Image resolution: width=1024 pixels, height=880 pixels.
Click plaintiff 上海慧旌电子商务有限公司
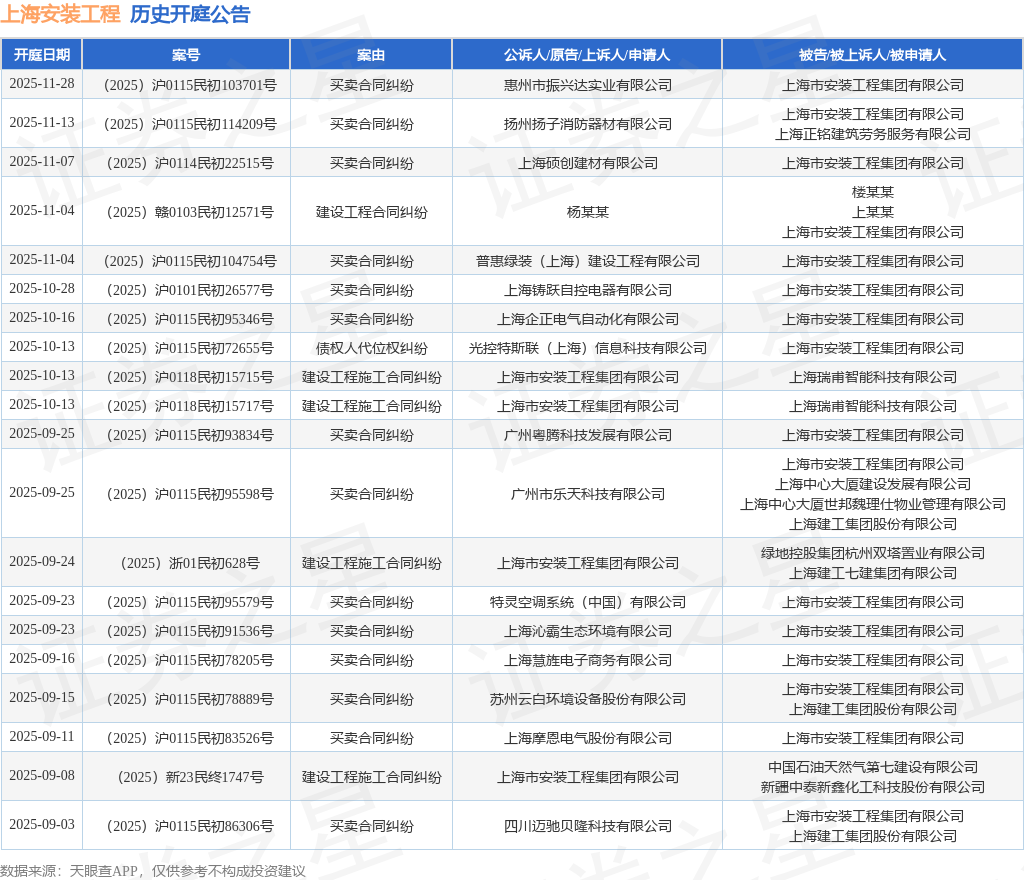coord(587,660)
